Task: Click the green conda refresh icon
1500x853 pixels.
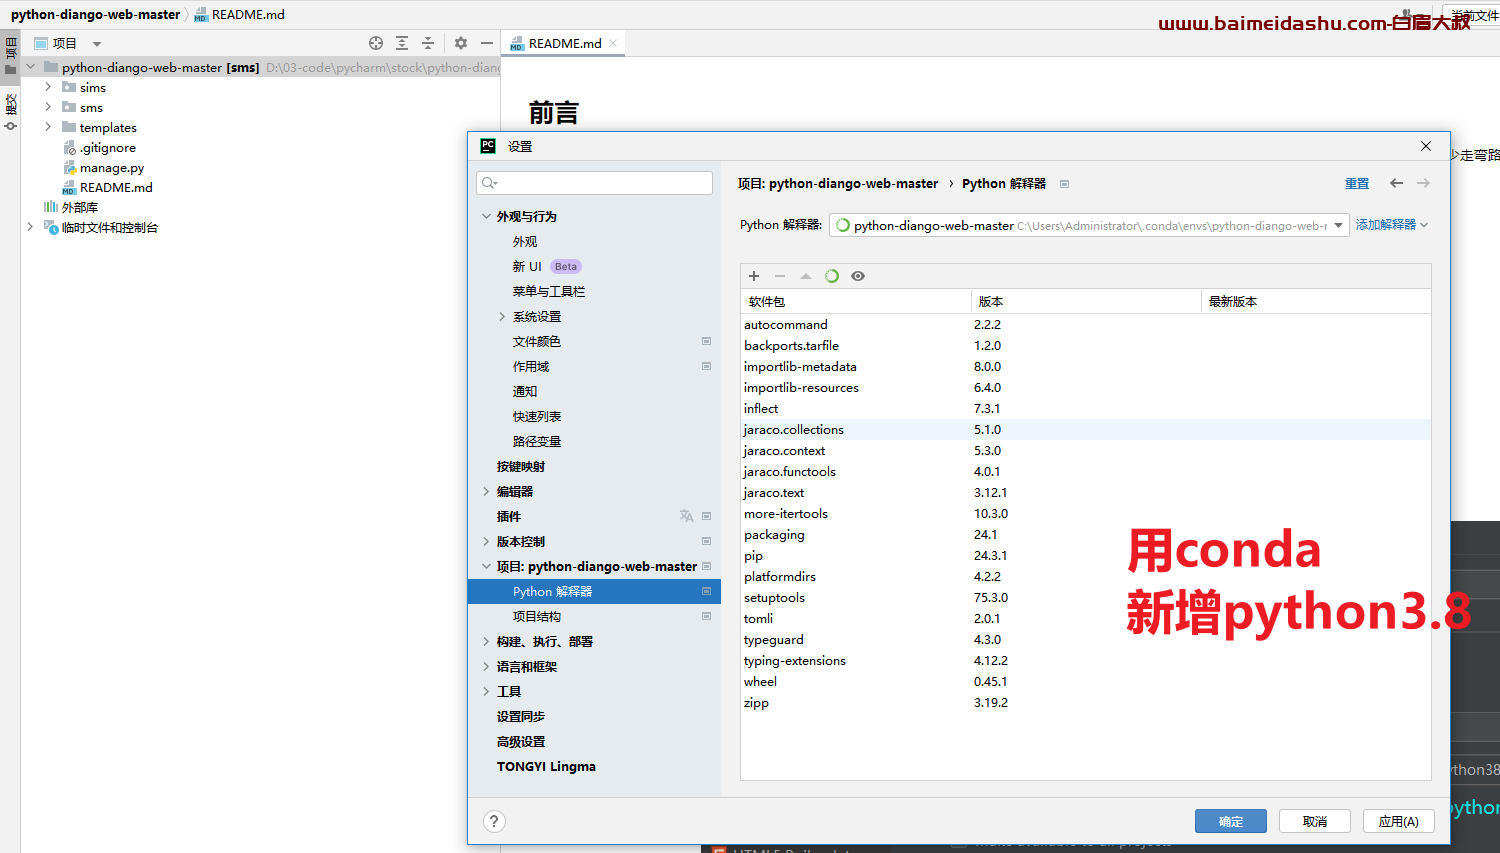Action: 832,276
